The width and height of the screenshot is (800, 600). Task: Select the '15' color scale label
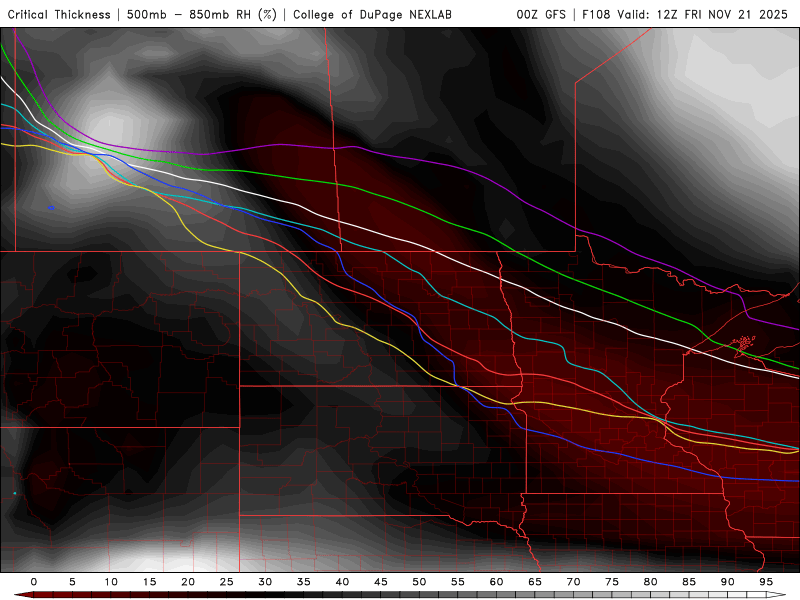tap(149, 582)
